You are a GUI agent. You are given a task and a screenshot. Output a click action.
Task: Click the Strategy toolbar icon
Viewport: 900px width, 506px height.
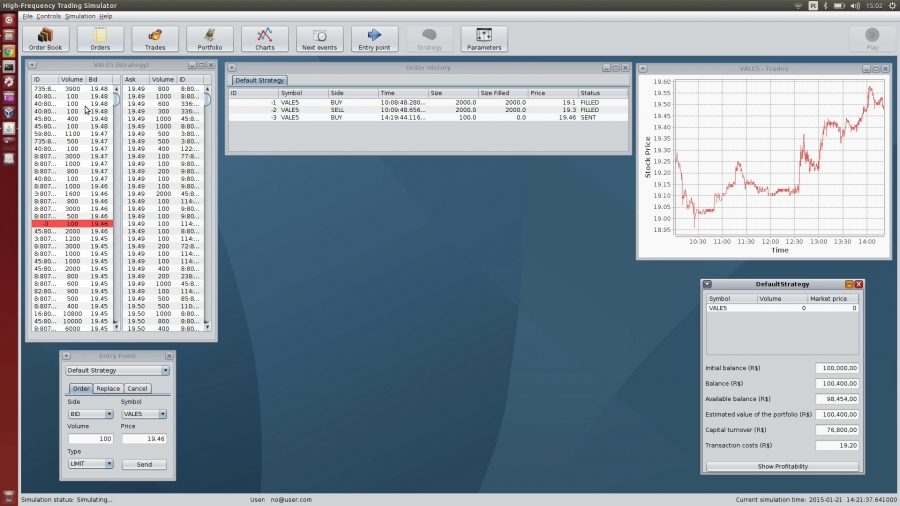pos(429,39)
